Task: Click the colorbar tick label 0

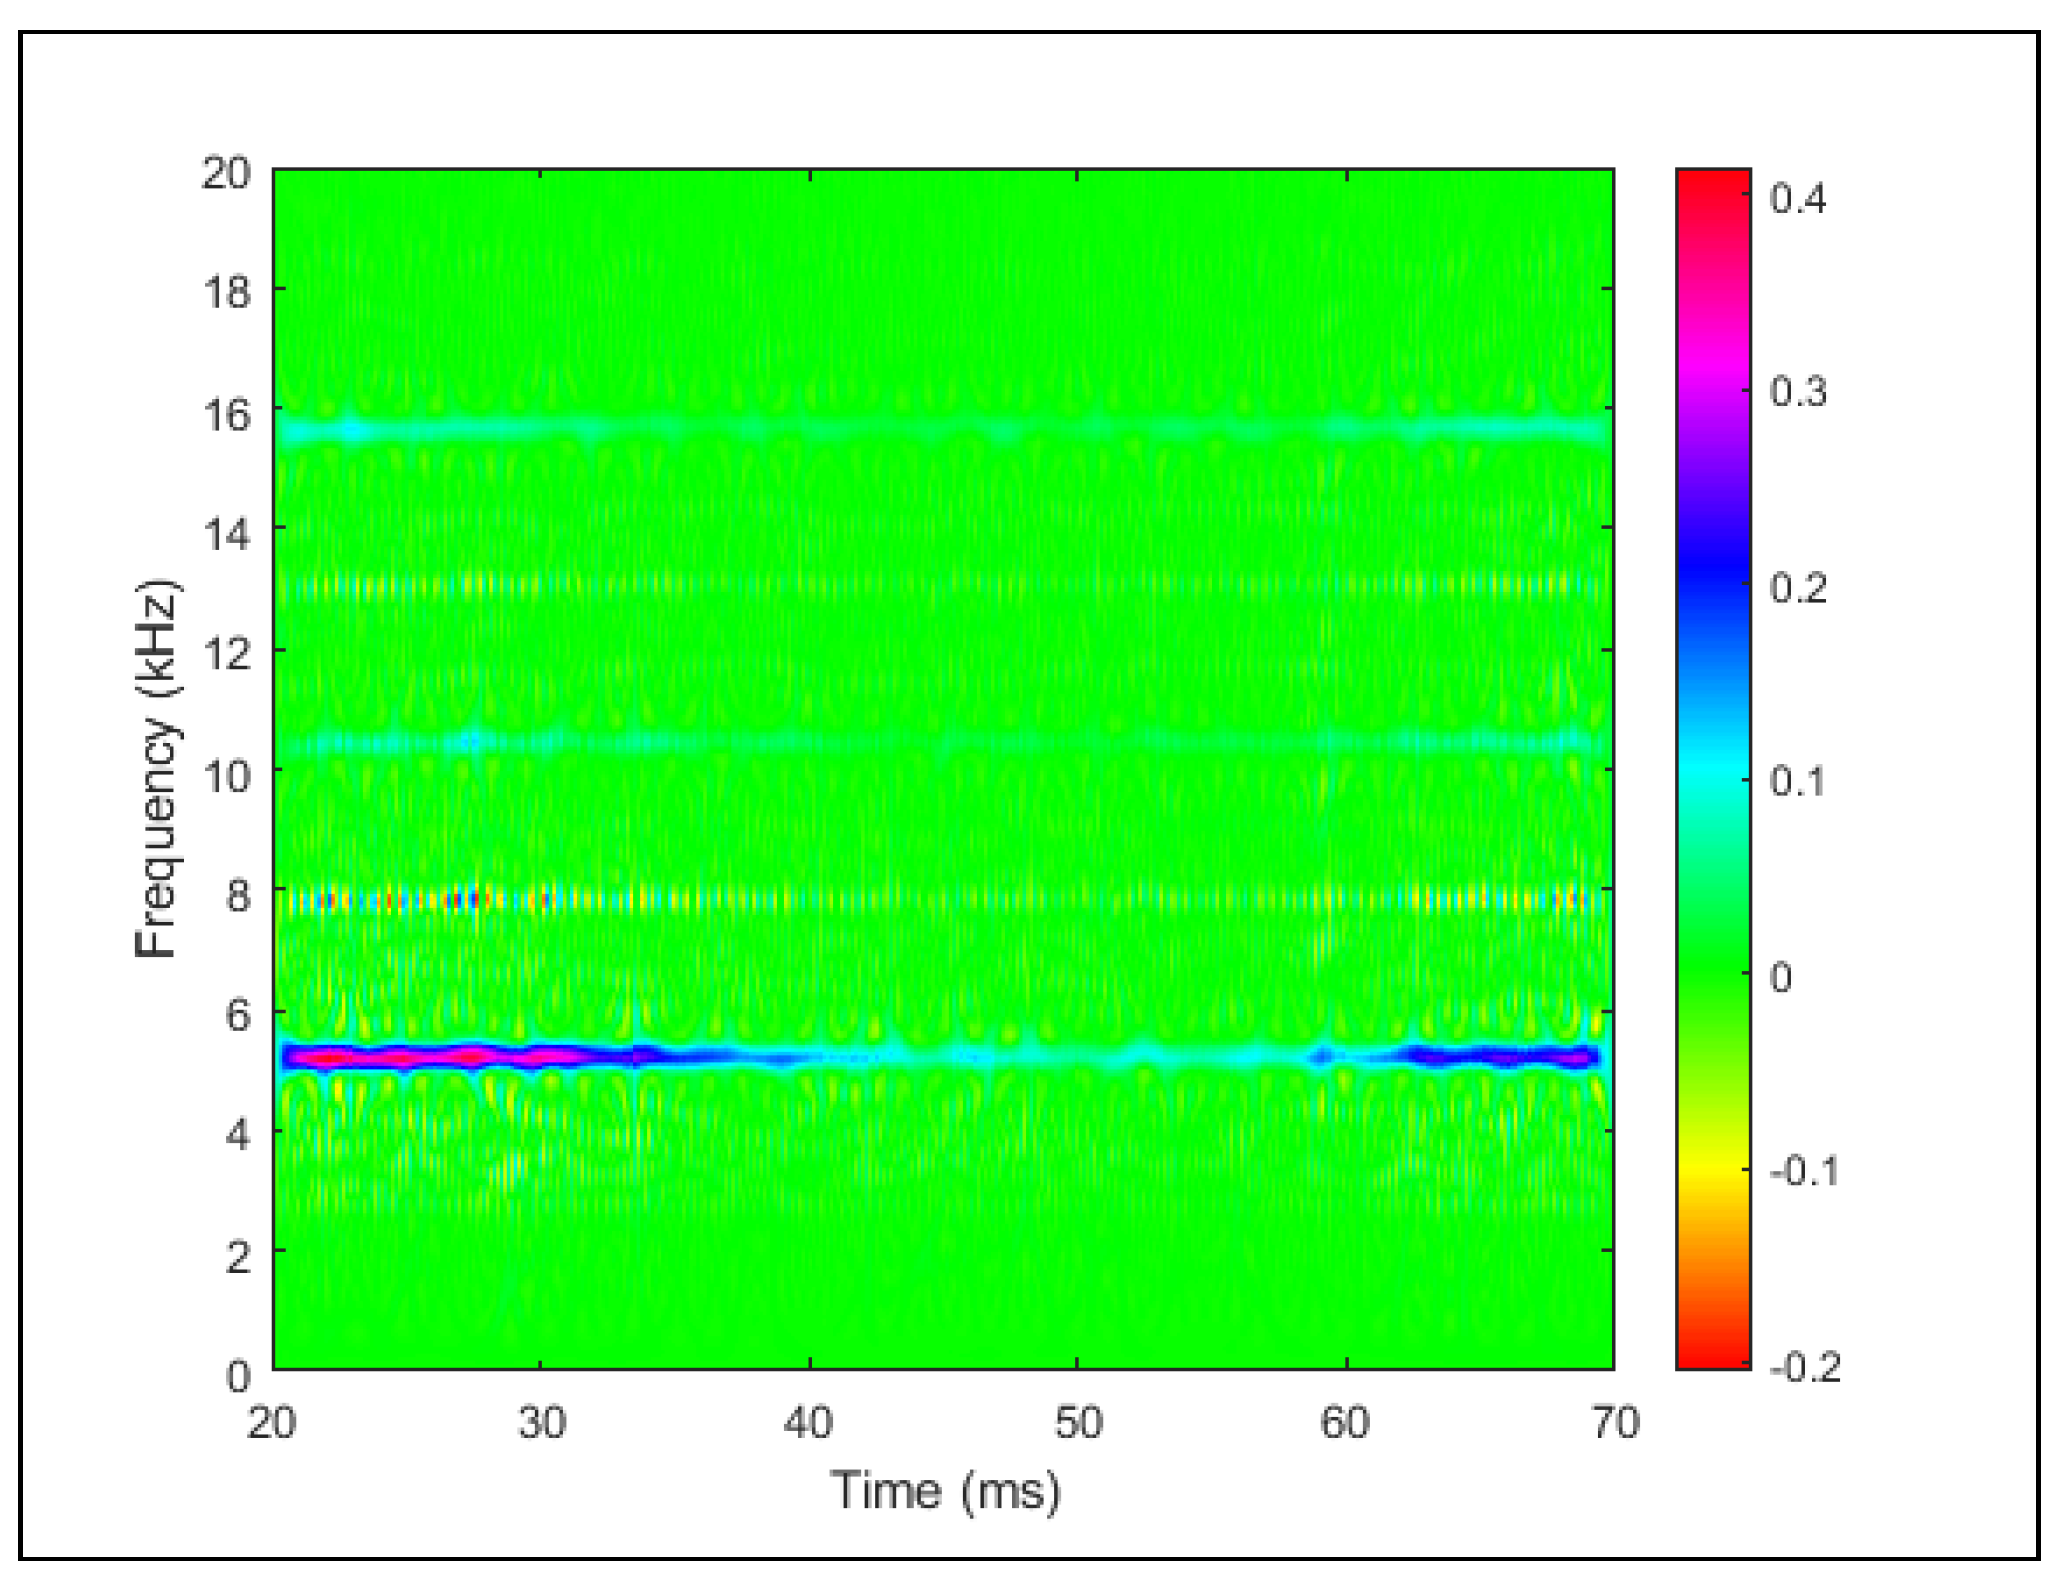Action: point(1780,977)
